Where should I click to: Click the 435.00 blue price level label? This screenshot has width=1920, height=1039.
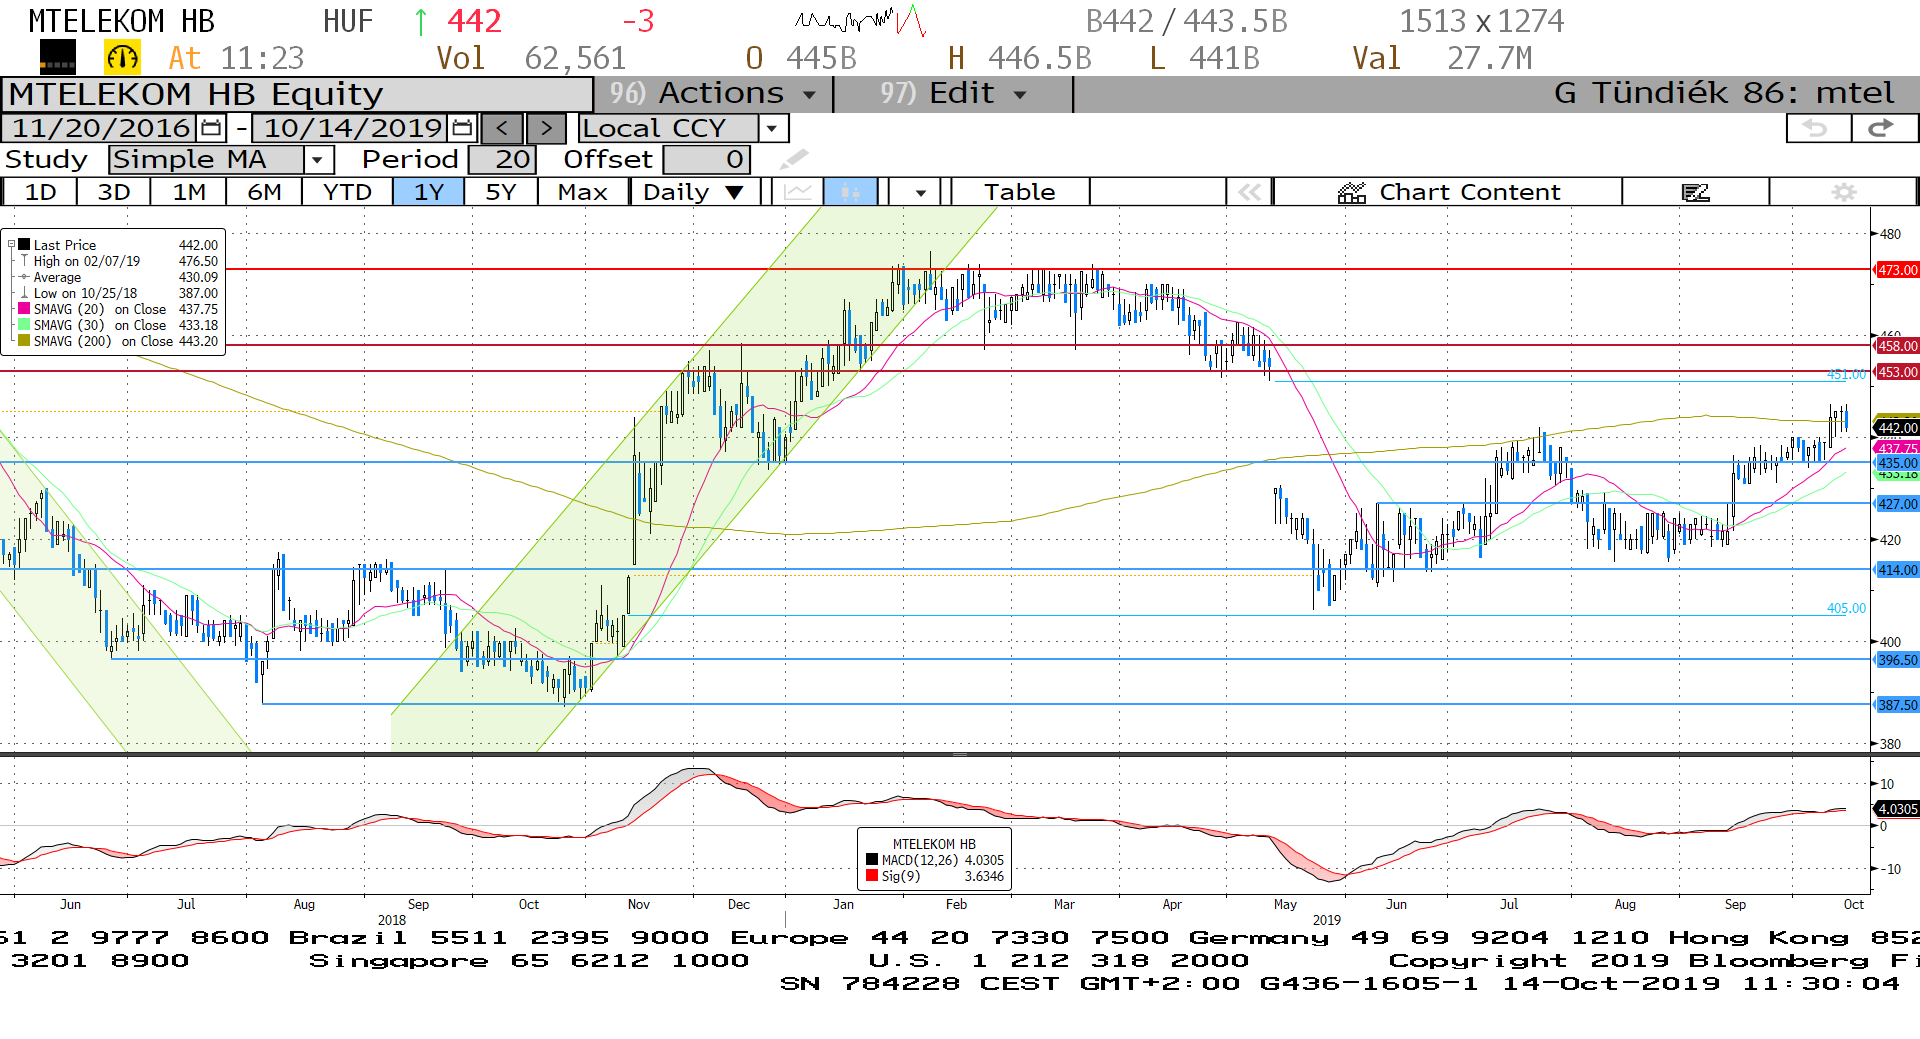coord(1897,463)
